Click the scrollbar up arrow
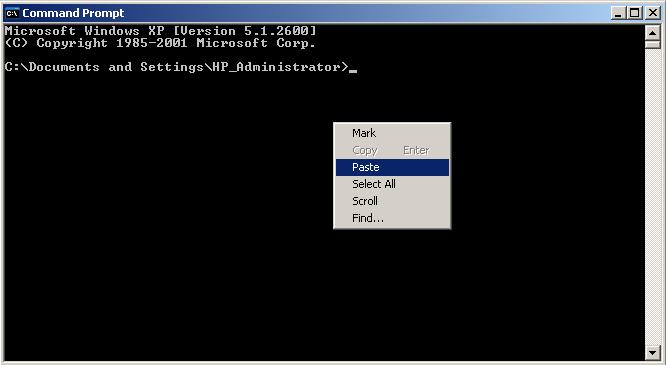This screenshot has width=666, height=365. [652, 32]
